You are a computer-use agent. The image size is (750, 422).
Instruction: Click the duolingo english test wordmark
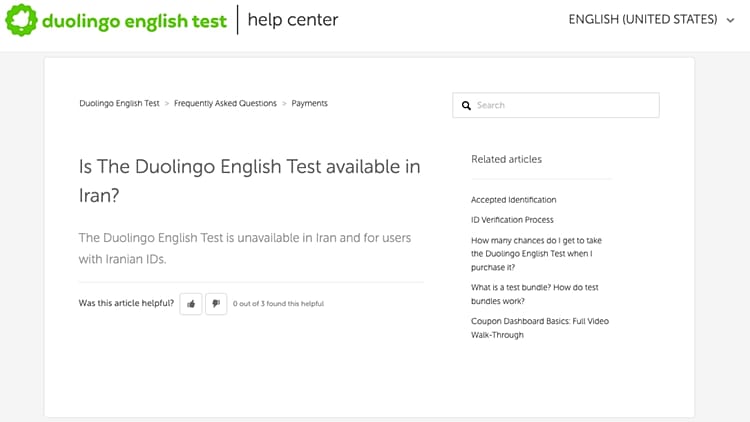click(134, 21)
